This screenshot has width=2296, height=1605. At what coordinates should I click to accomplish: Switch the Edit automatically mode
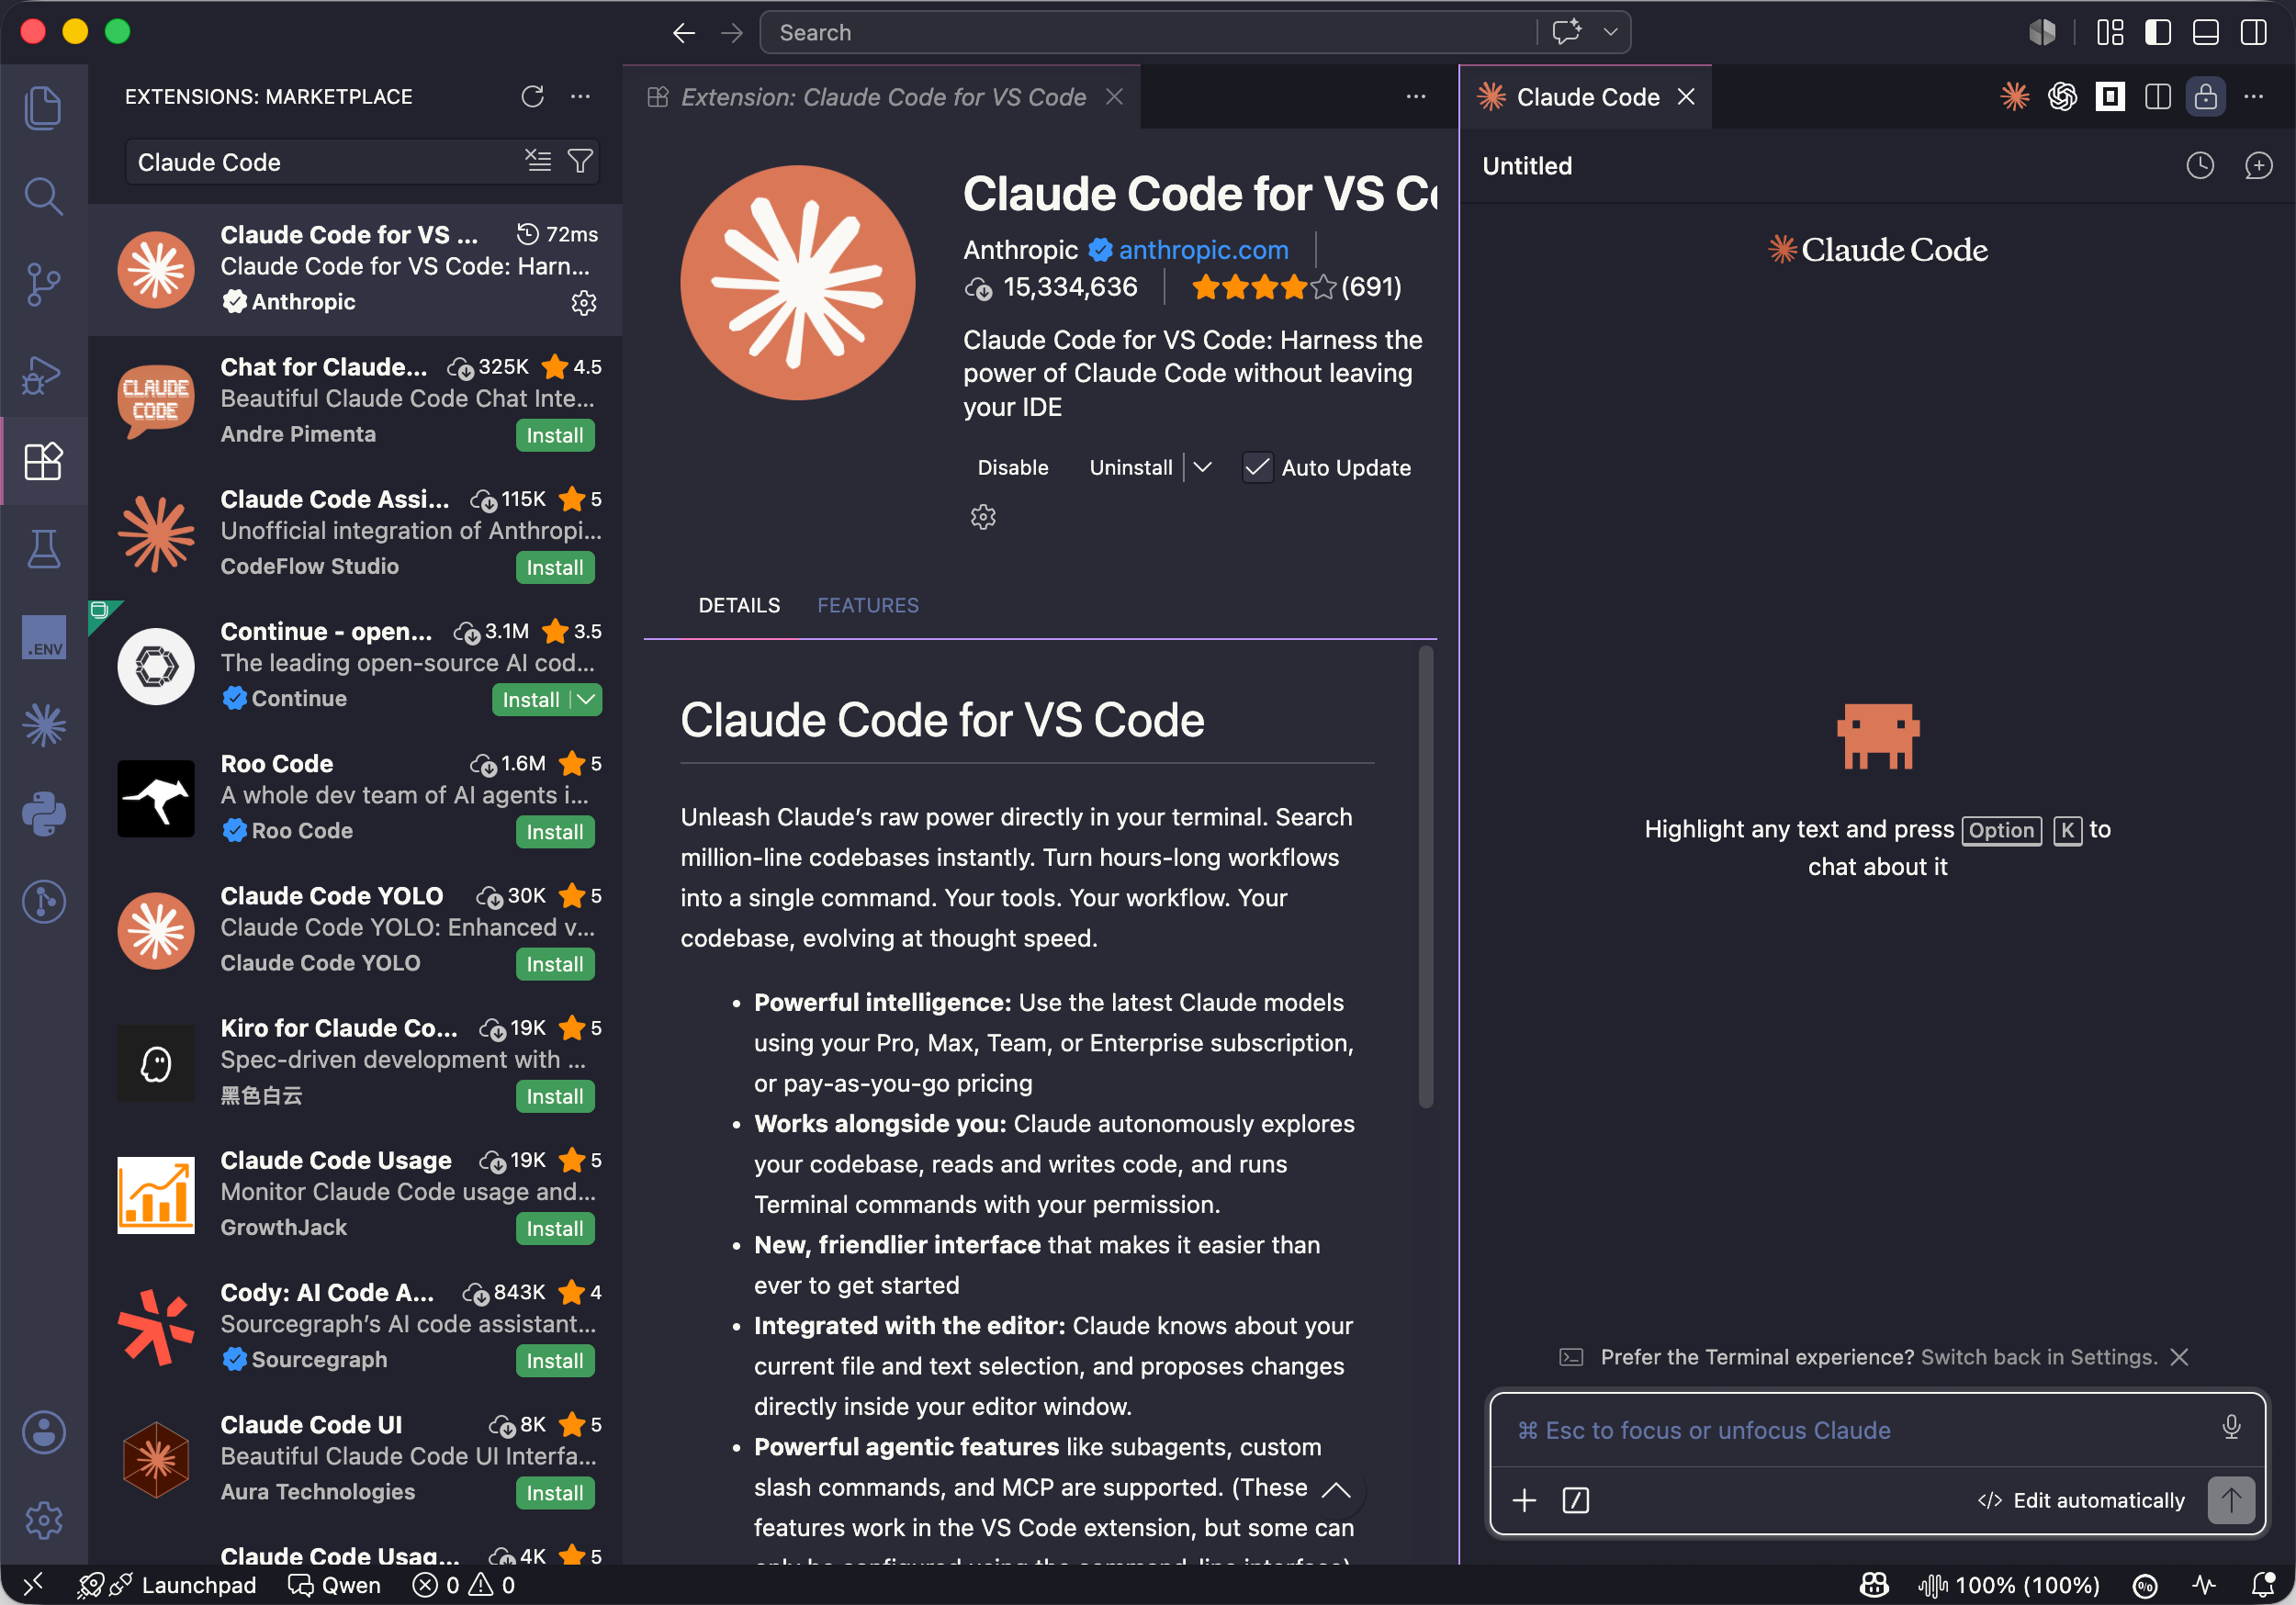click(2081, 1500)
